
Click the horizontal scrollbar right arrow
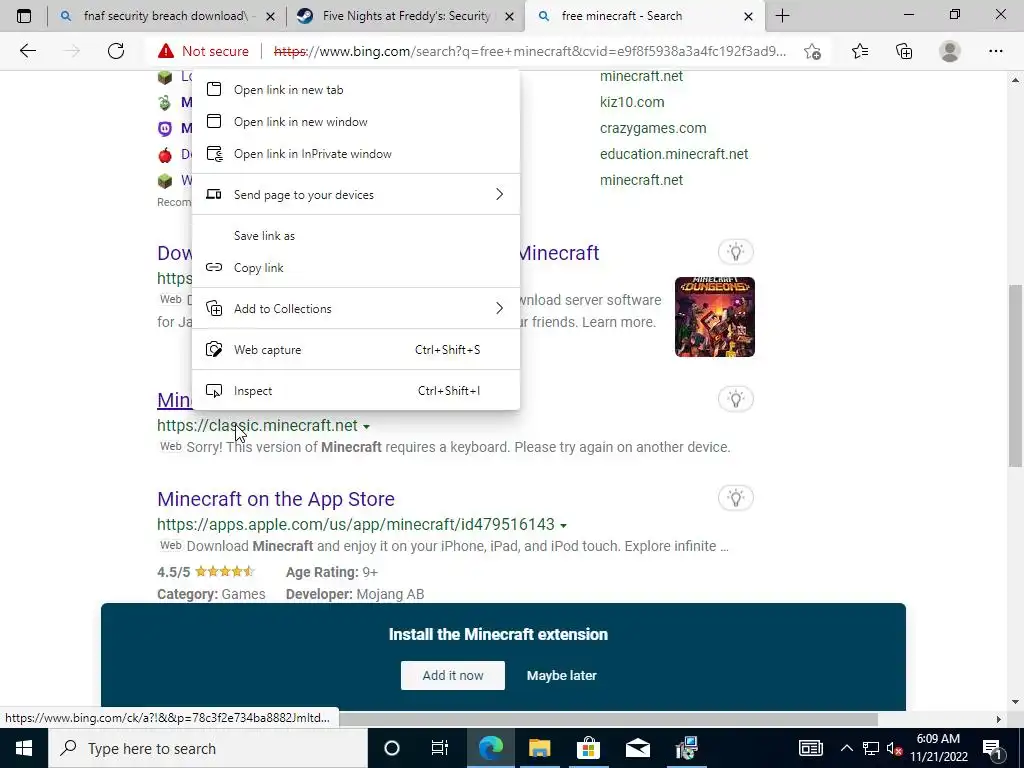pos(999,719)
